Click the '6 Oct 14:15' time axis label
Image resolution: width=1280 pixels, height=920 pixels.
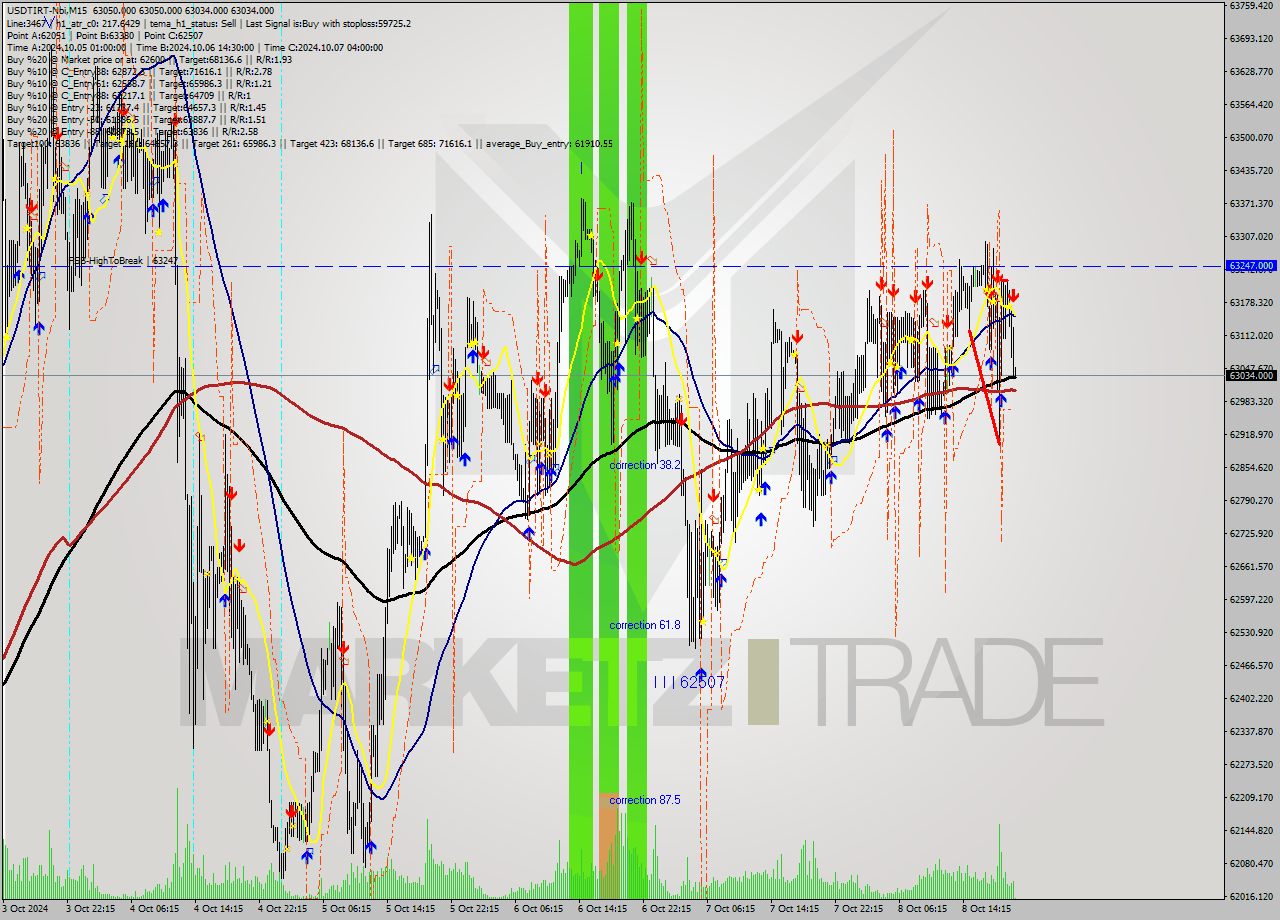click(x=603, y=909)
